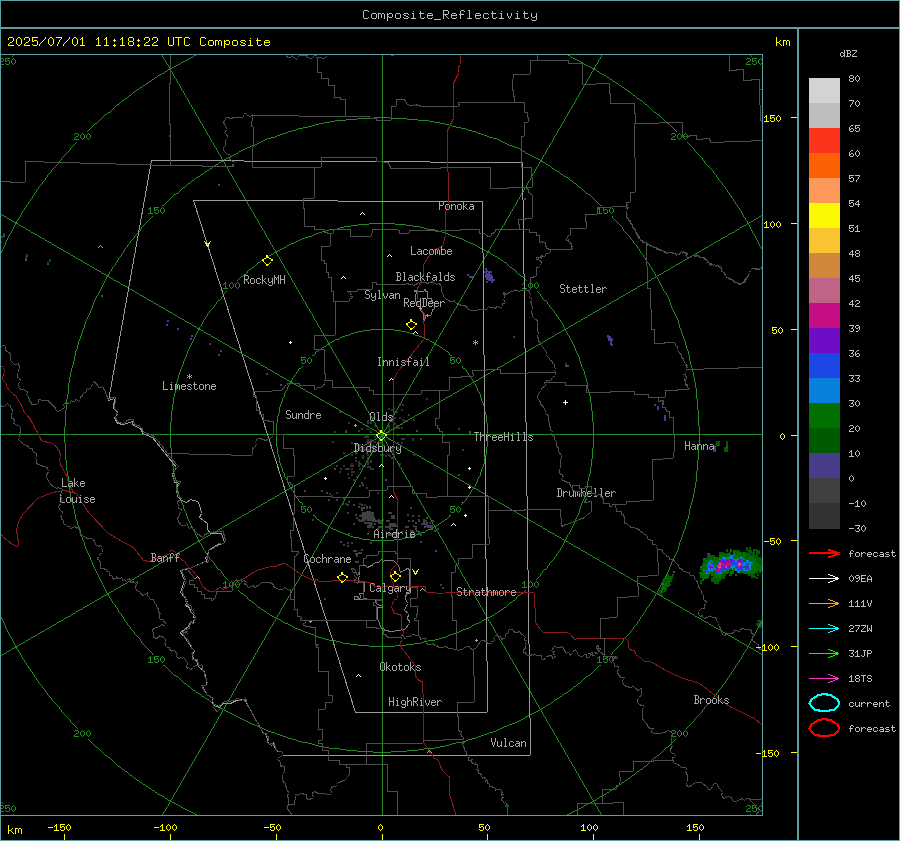Viewport: 900px width, 841px height.
Task: Select the cyan 27ZW arrow legend icon
Action: pos(824,629)
